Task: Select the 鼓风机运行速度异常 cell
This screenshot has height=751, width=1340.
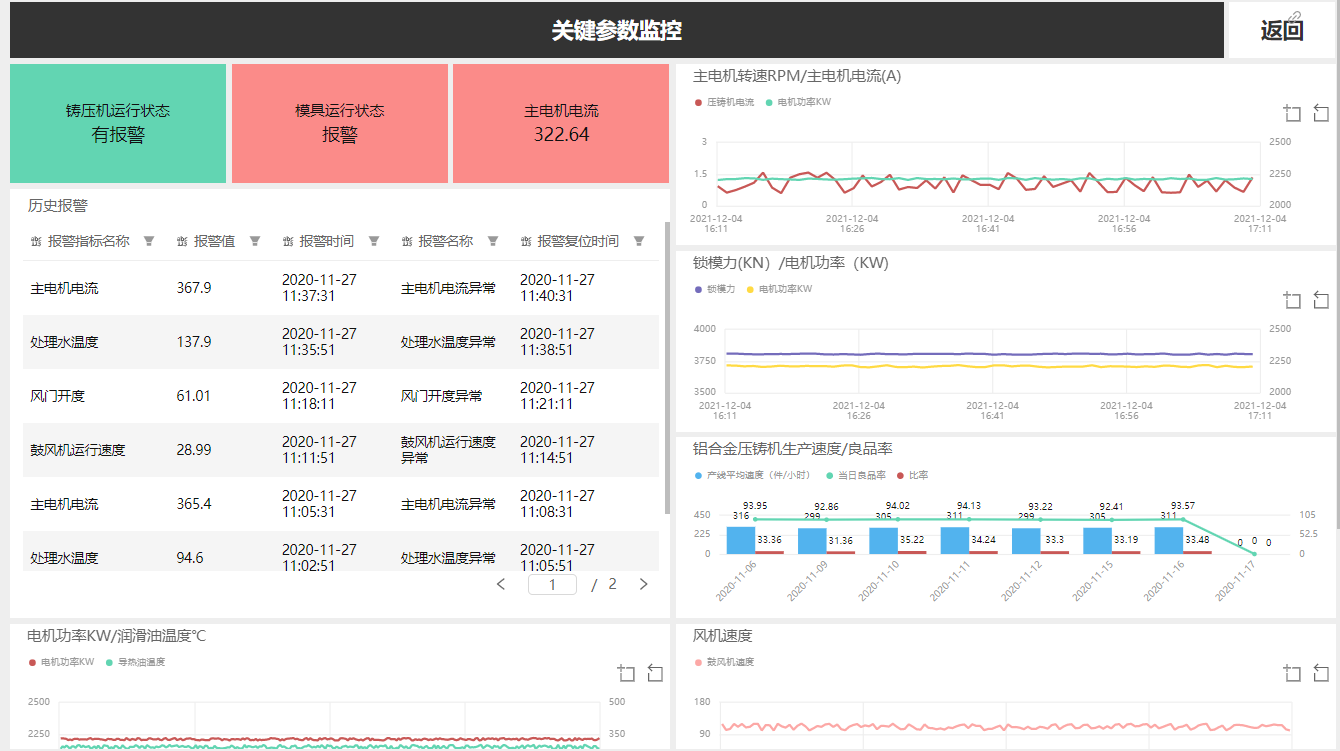Action: 448,450
